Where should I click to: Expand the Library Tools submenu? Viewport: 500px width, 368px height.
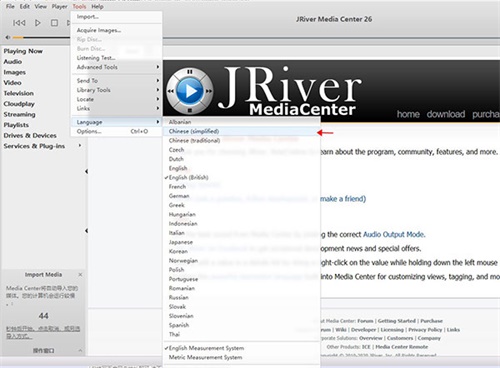click(116, 90)
